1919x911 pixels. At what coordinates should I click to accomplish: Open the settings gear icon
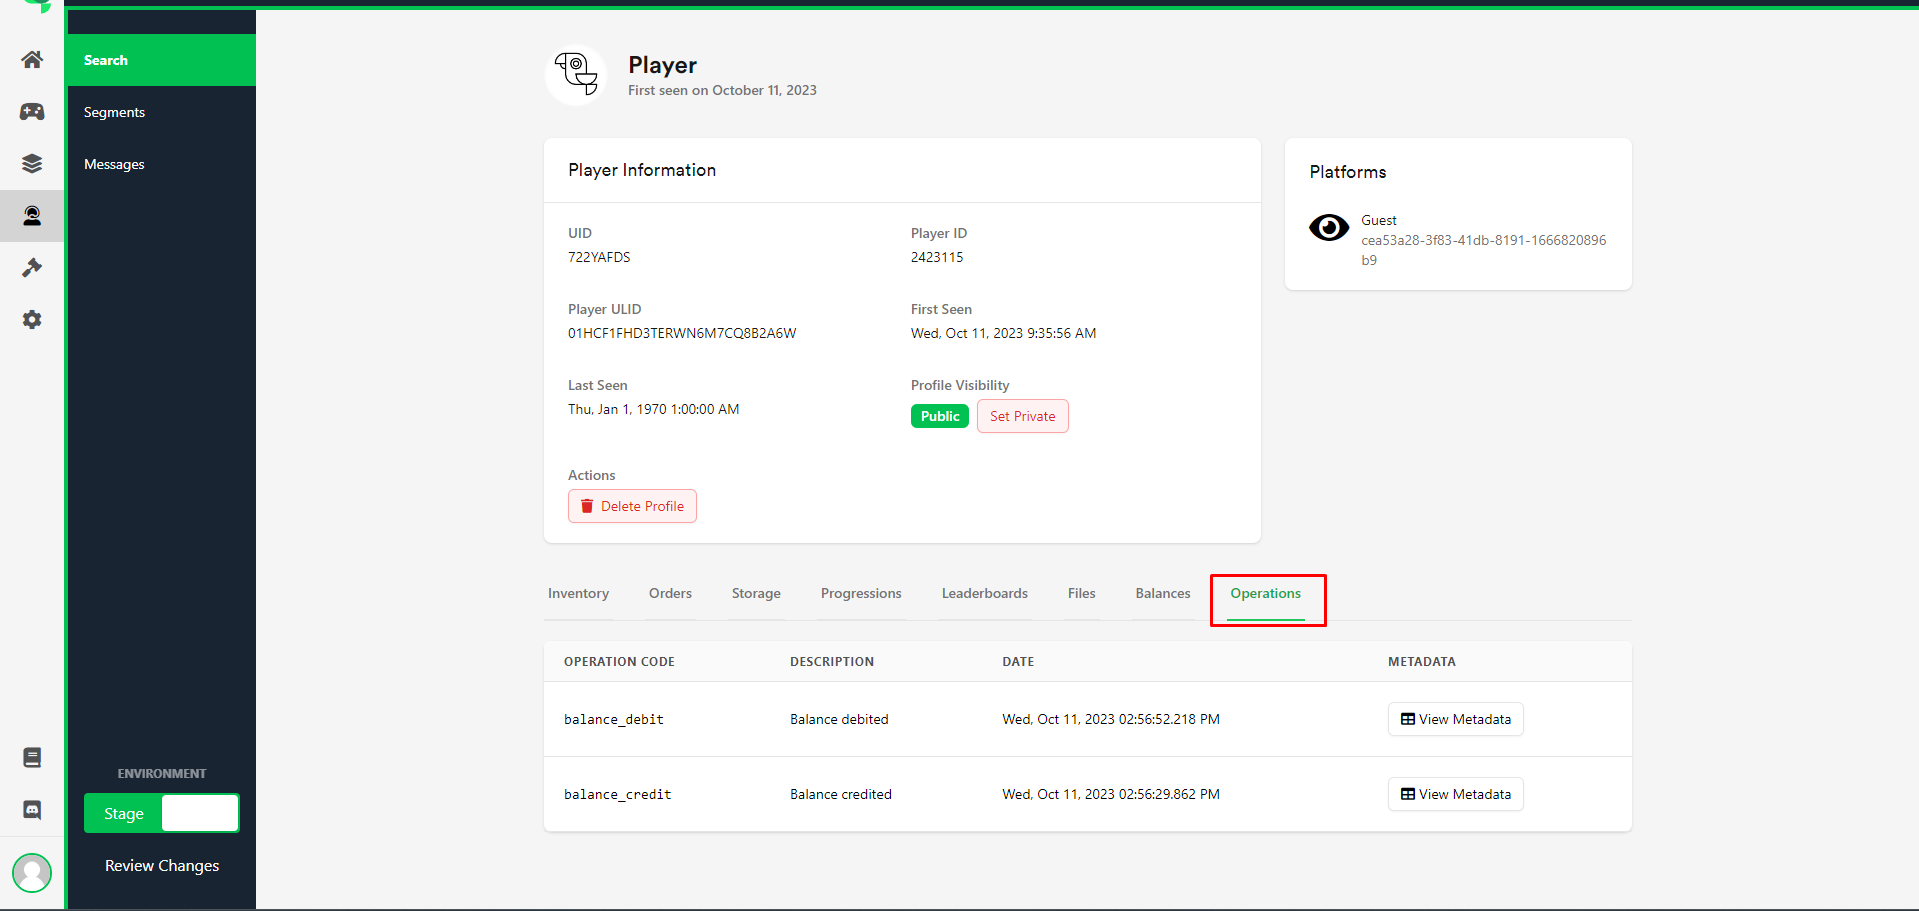pyautogui.click(x=32, y=320)
